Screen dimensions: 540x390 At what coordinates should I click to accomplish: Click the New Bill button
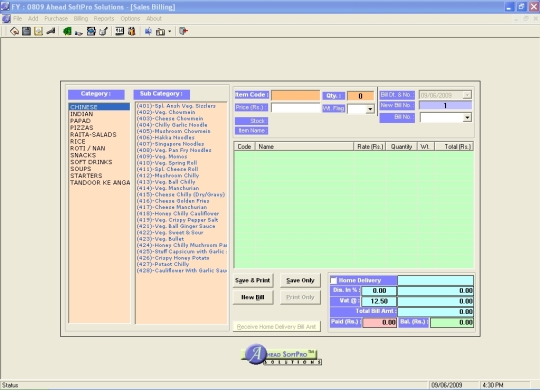(253, 297)
